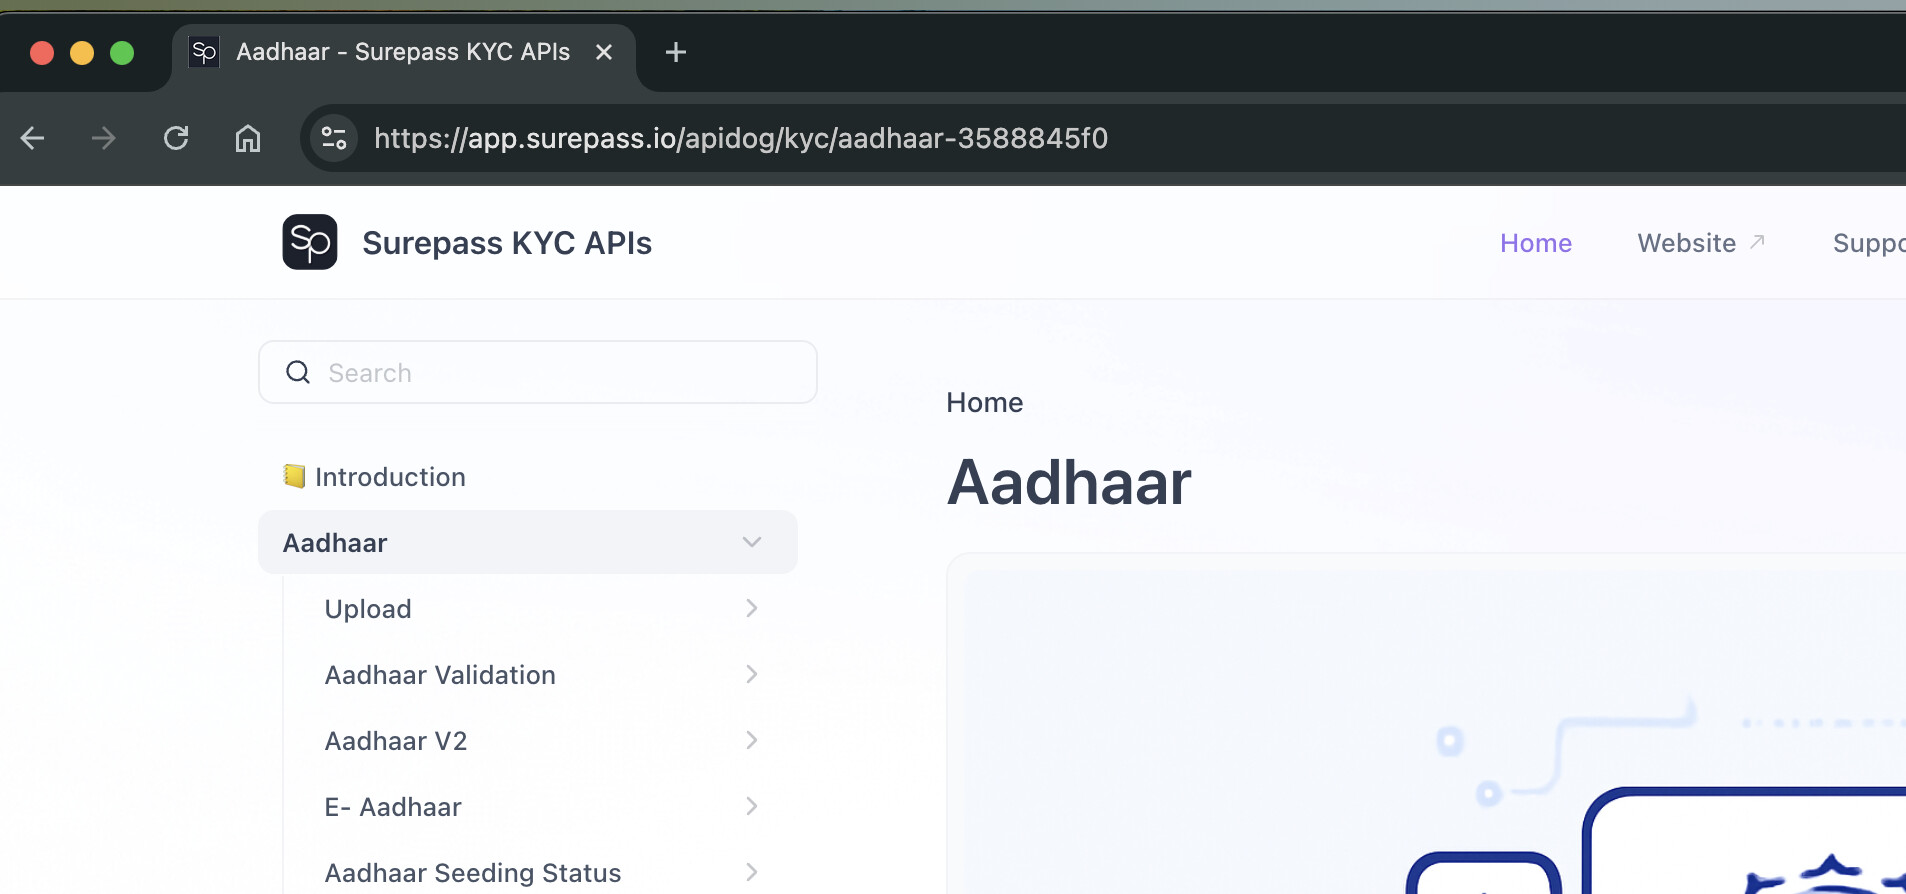Select the Aadhaar - Surepass KYC APIs tab

click(404, 52)
